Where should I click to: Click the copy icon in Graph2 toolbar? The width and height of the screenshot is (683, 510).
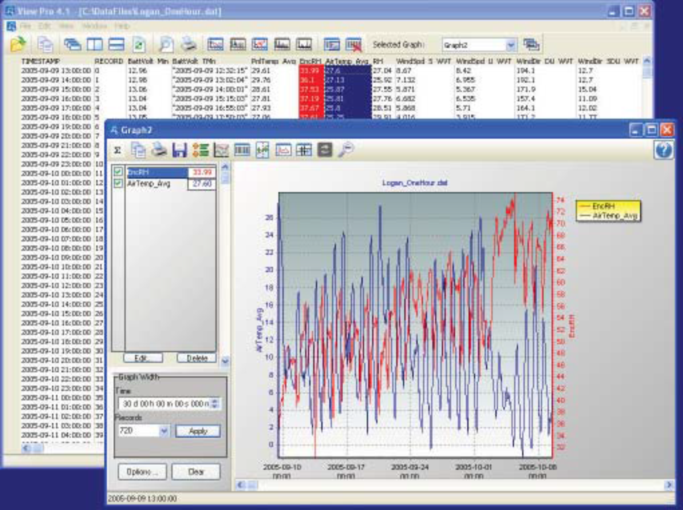[138, 150]
